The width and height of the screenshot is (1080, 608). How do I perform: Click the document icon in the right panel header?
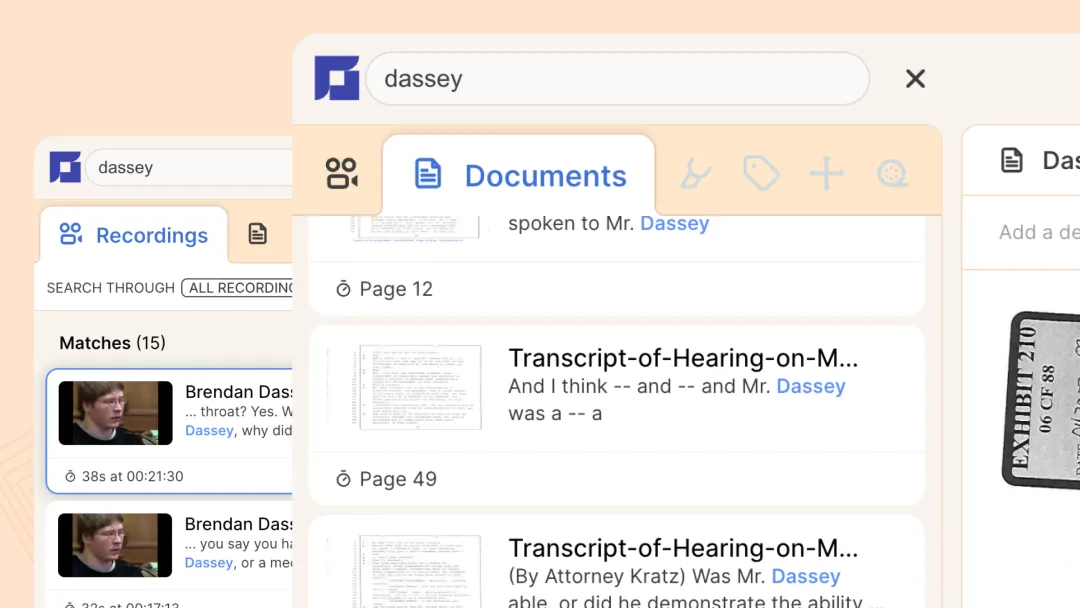(1012, 160)
